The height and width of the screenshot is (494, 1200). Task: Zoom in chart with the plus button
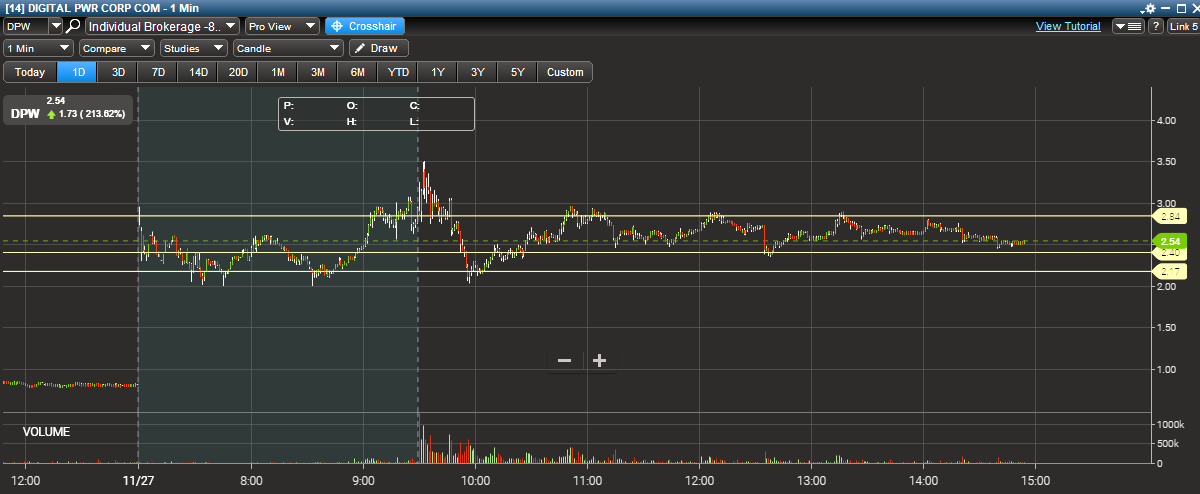click(599, 361)
